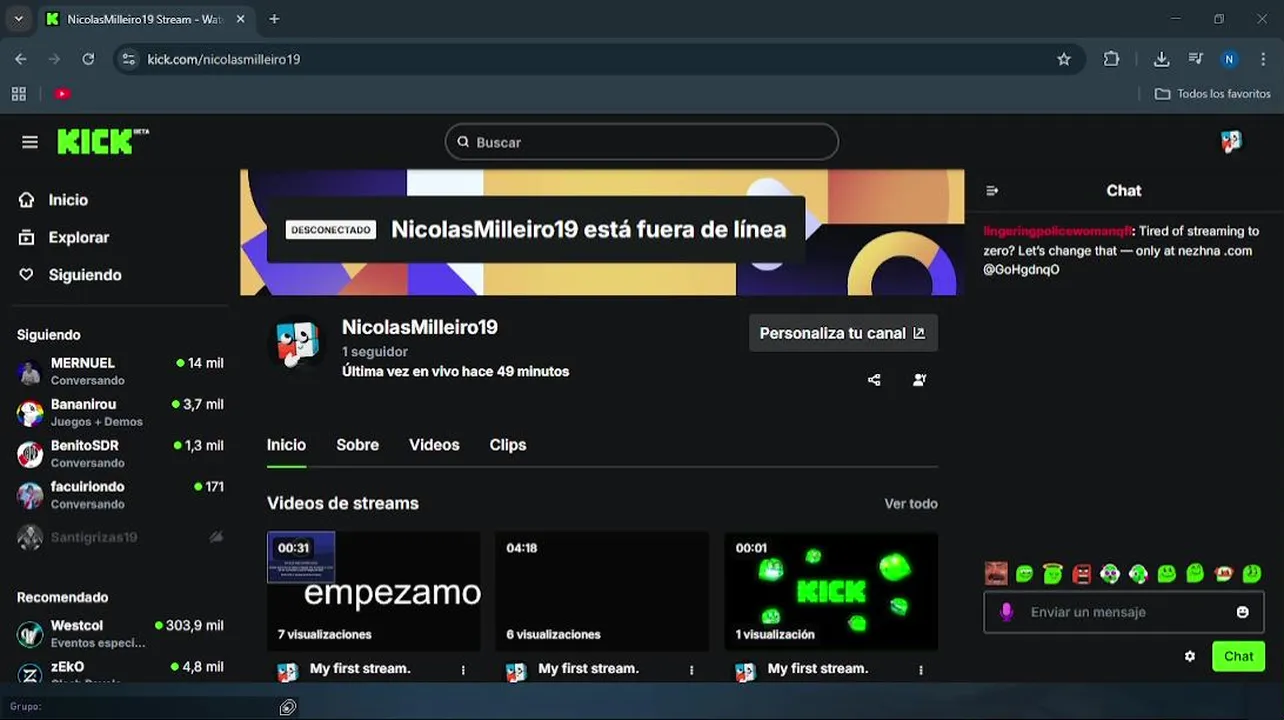The height and width of the screenshot is (720, 1284).
Task: Click the Enviar un mensaje input
Action: click(1124, 612)
